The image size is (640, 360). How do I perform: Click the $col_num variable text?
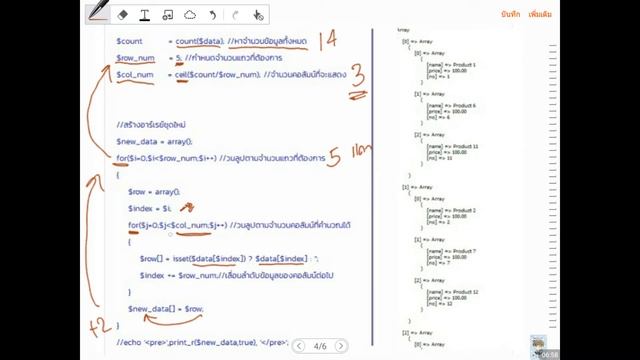pos(135,75)
